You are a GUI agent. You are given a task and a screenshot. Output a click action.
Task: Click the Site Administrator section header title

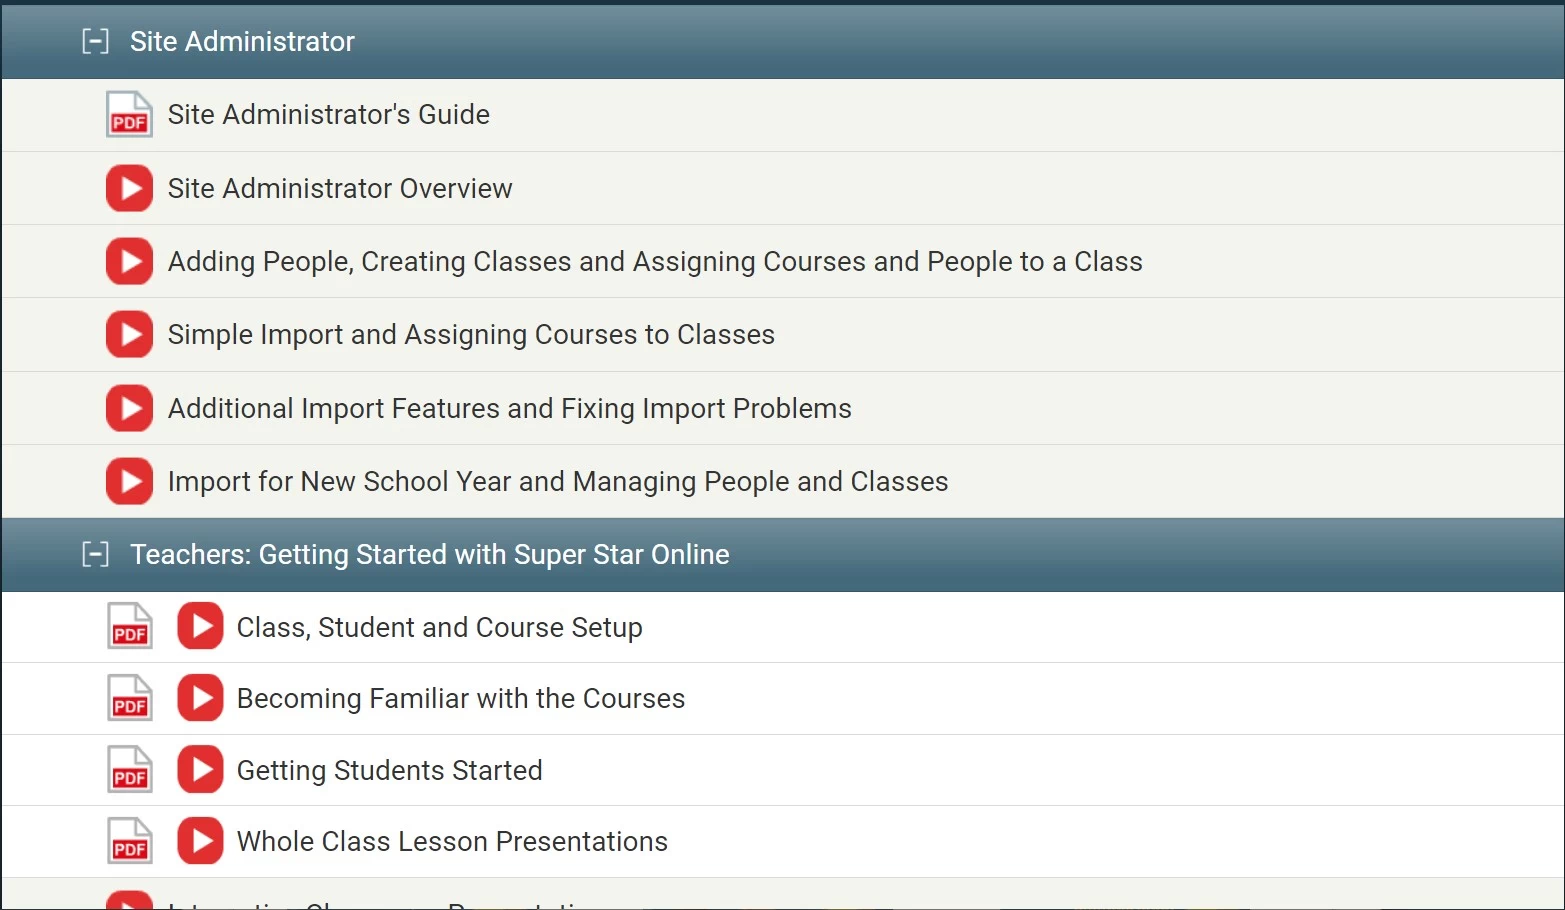click(x=242, y=41)
